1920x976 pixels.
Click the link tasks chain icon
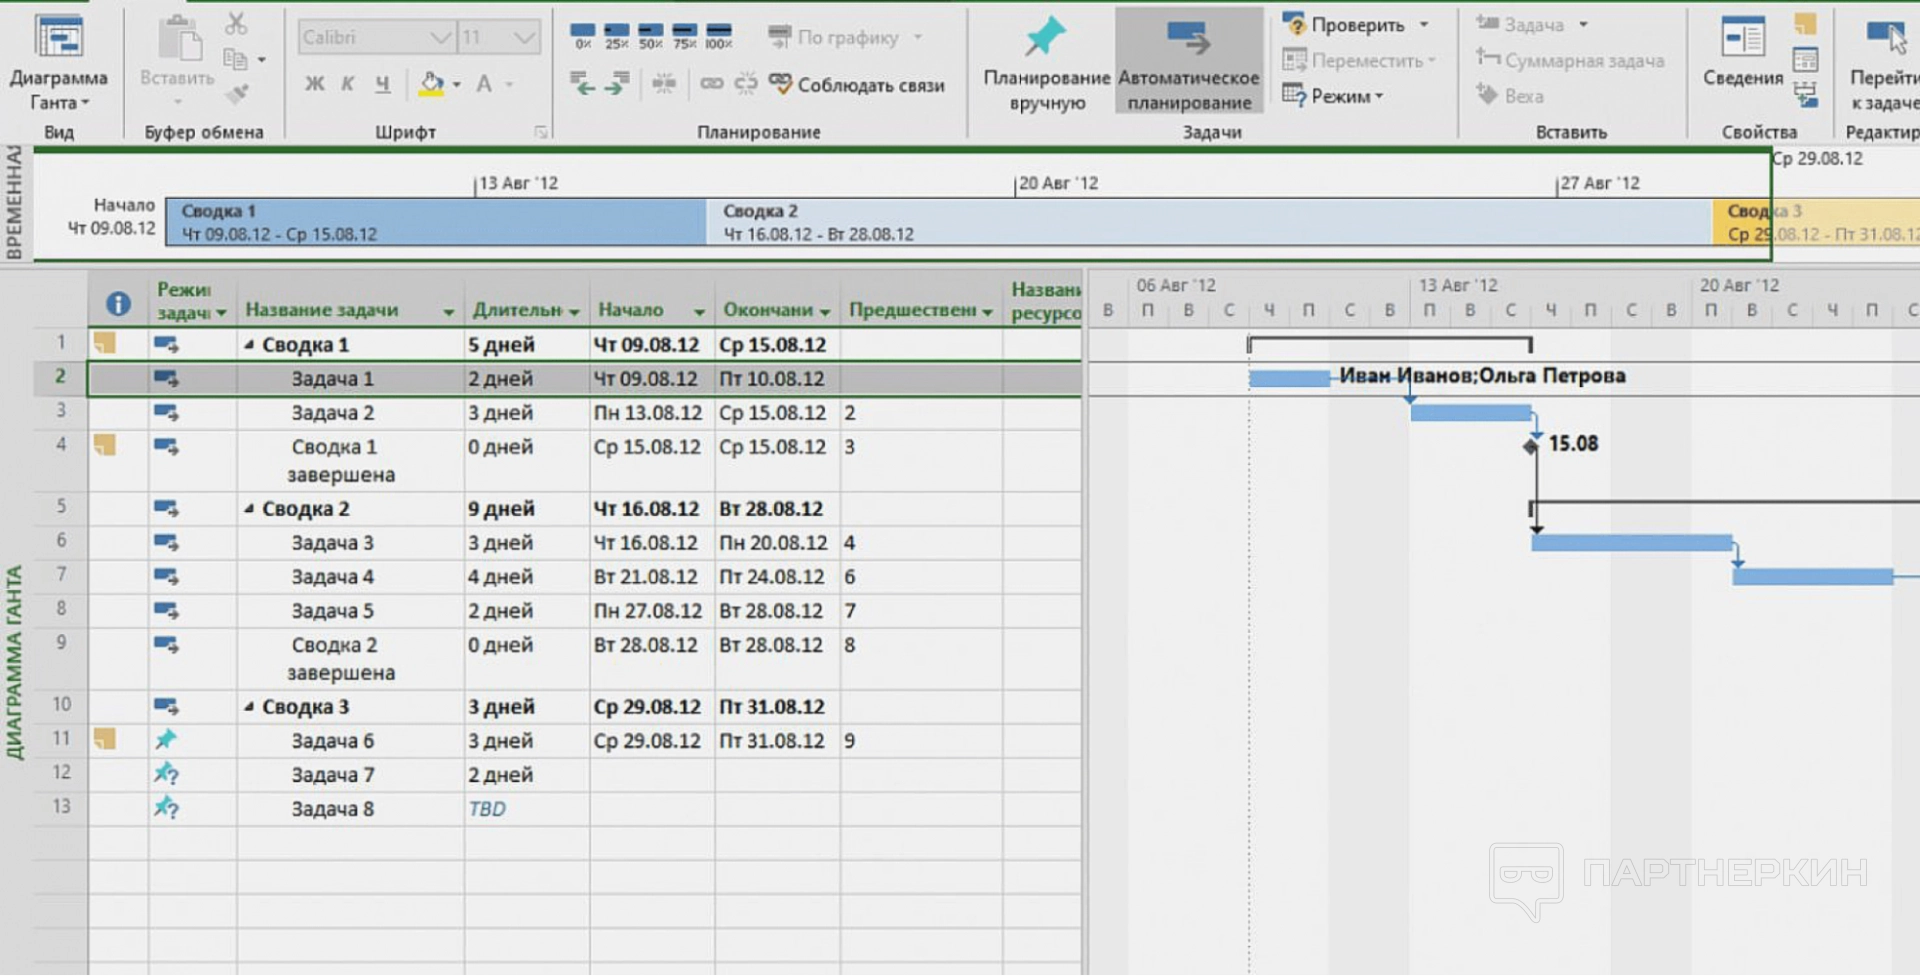[711, 84]
